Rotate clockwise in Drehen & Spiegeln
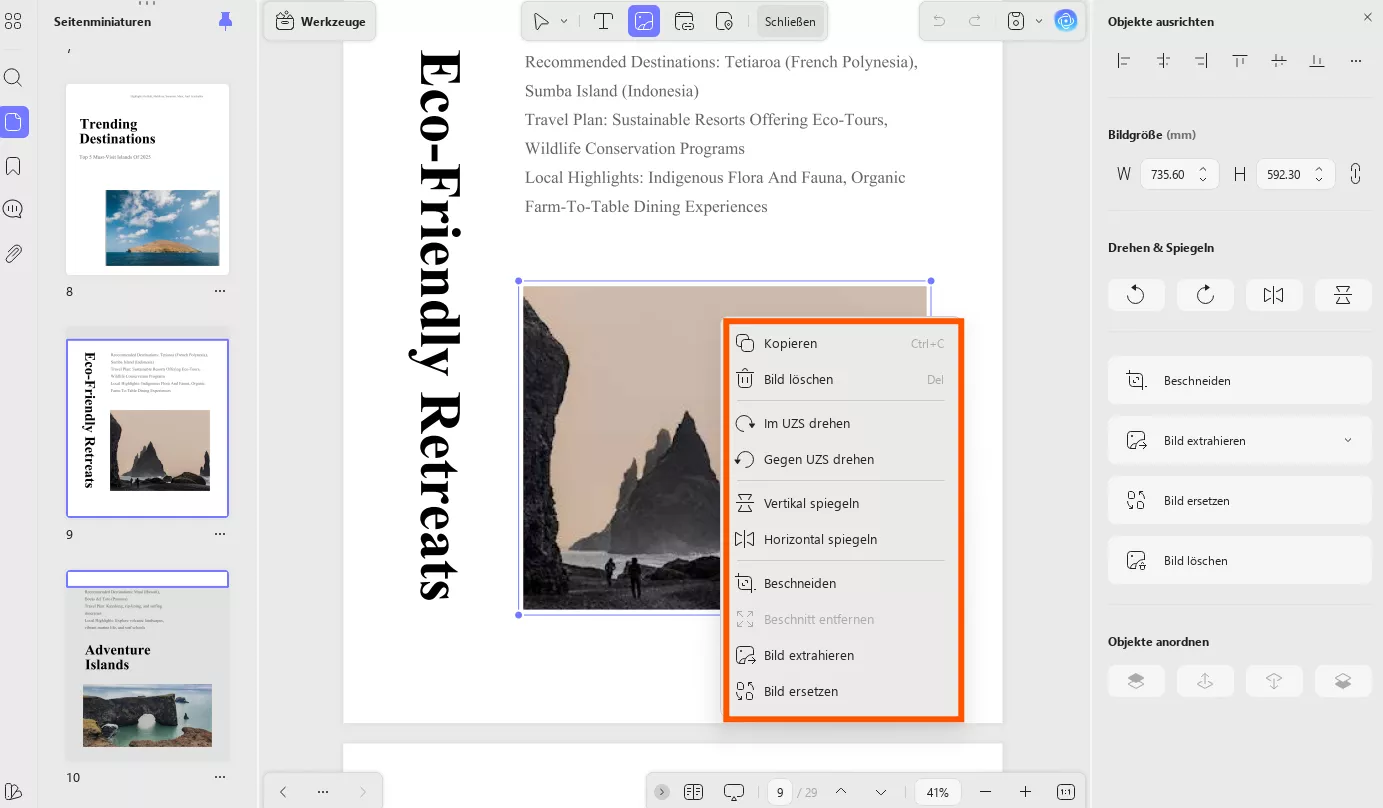This screenshot has height=808, width=1383. tap(1205, 295)
